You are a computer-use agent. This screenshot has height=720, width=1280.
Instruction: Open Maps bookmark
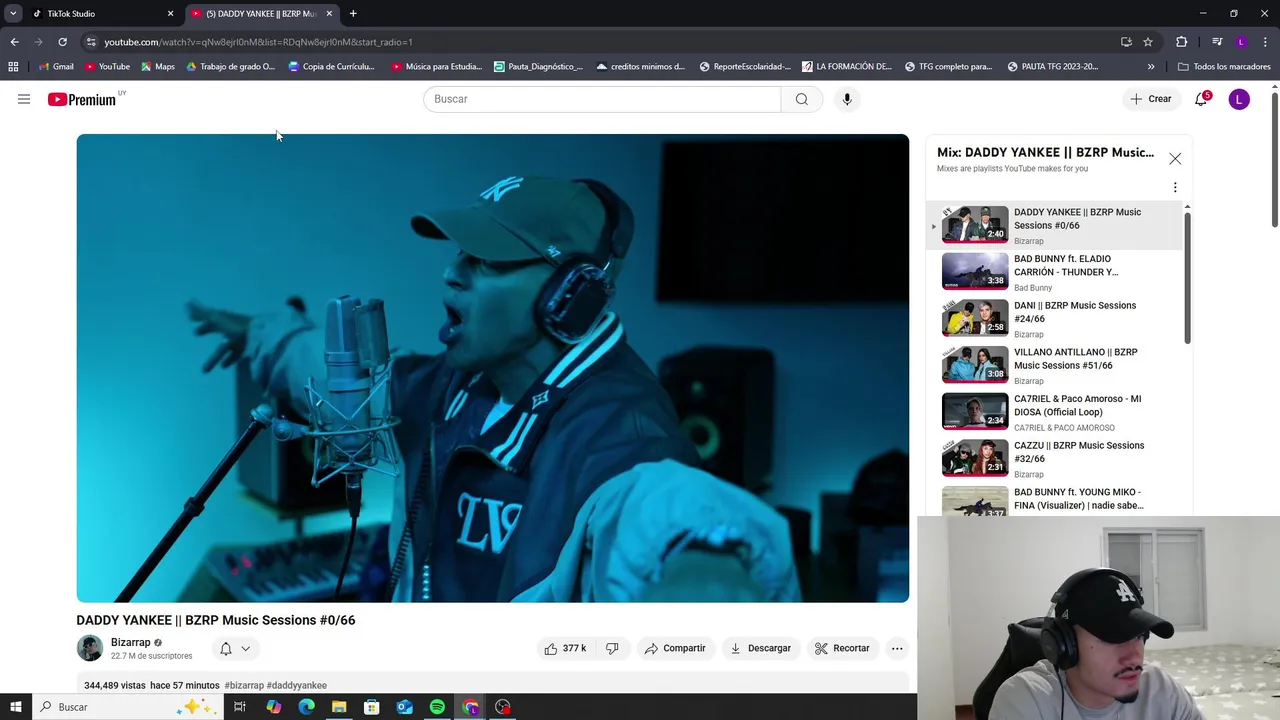point(158,67)
